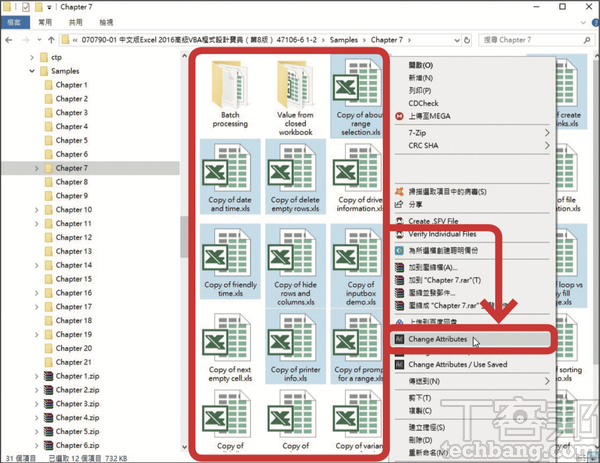
Task: Expand the ribbon with the chevron
Action: 583,23
